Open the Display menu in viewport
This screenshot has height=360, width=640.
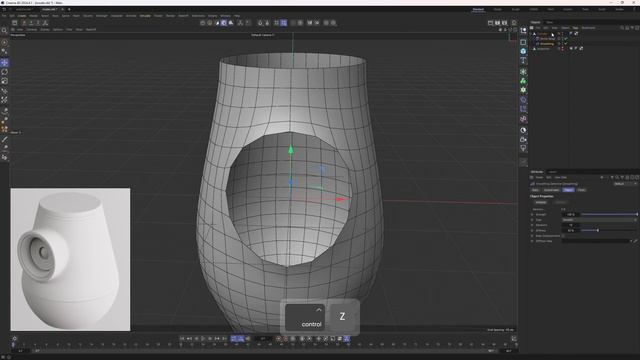44,29
